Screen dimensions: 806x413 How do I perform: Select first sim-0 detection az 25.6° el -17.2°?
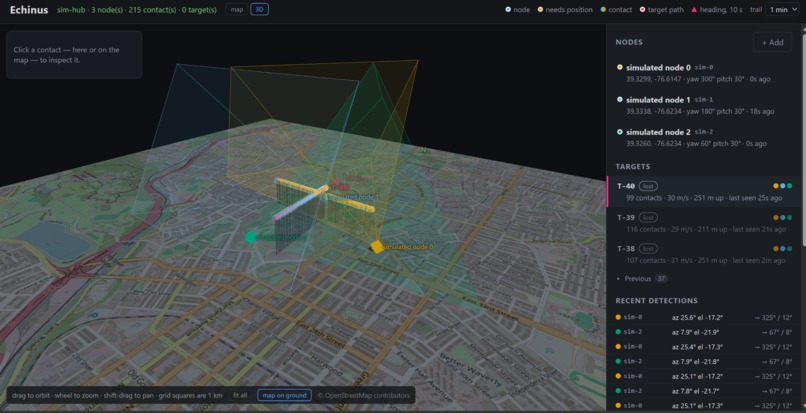click(x=703, y=317)
